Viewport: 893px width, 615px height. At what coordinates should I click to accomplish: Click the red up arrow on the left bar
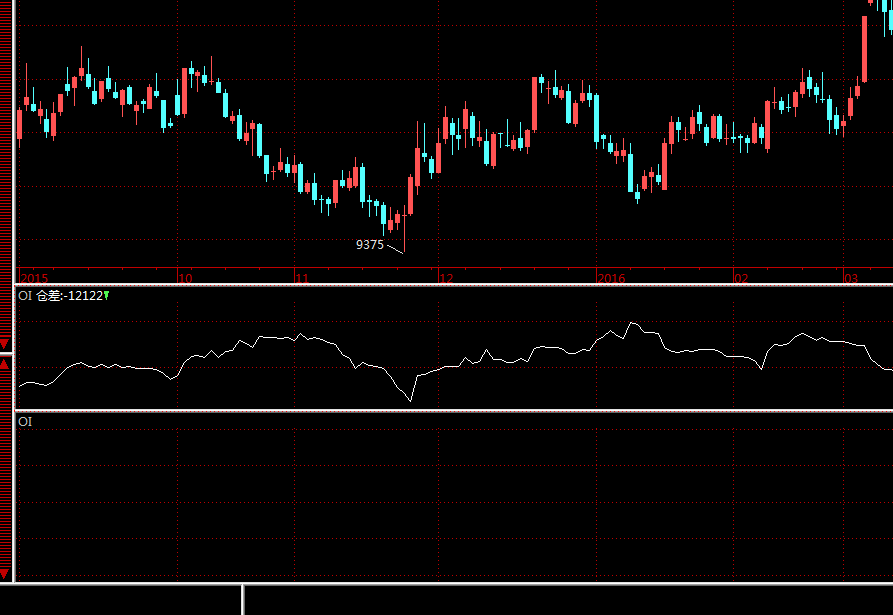coord(5,364)
